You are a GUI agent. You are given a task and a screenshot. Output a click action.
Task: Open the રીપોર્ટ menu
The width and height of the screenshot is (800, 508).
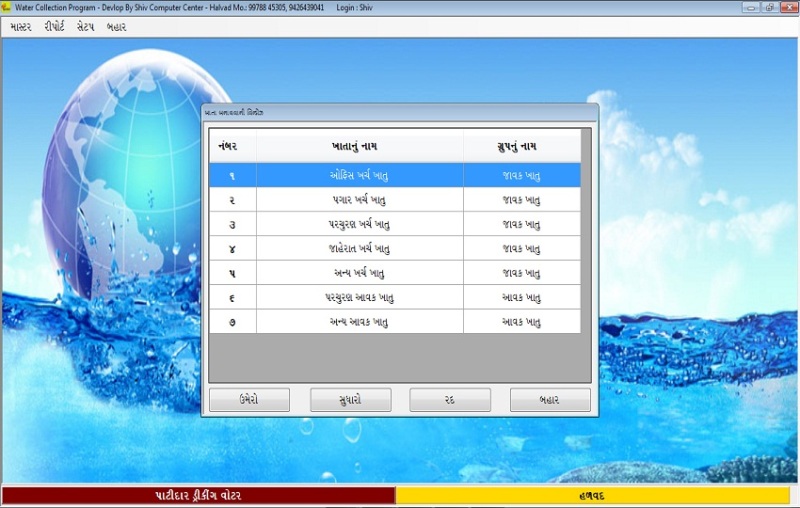tap(54, 27)
